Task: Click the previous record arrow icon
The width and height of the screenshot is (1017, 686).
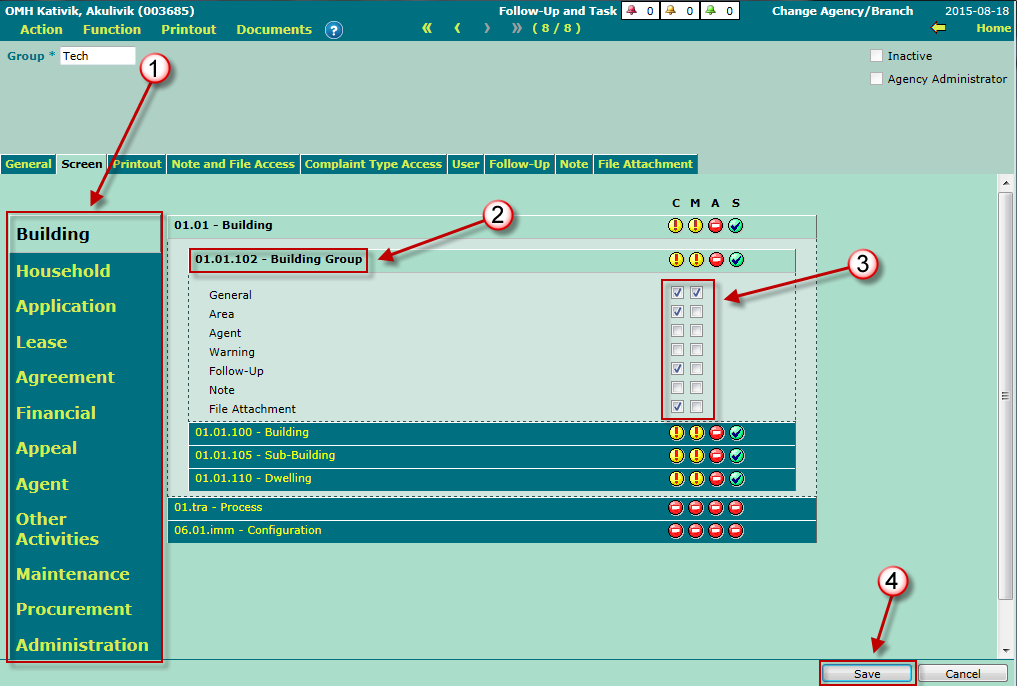Action: pos(457,28)
